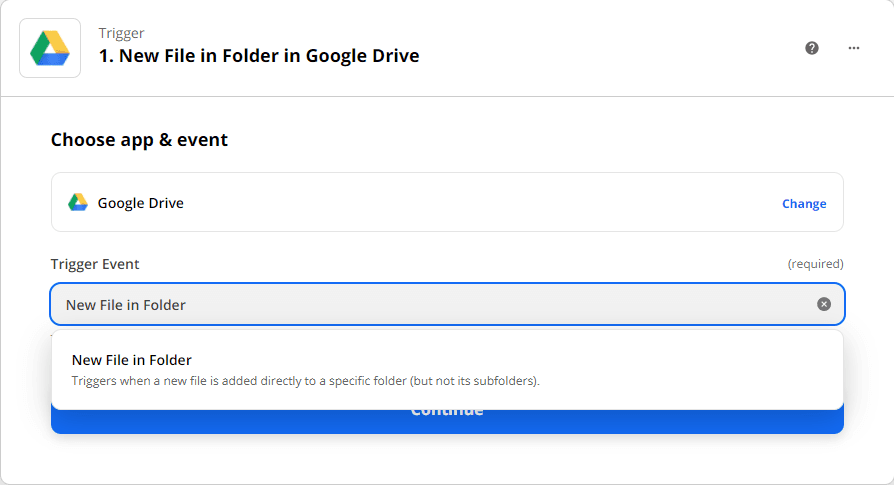Viewport: 894px width, 485px height.
Task: Click the "(required)" indicator text
Action: click(x=815, y=264)
